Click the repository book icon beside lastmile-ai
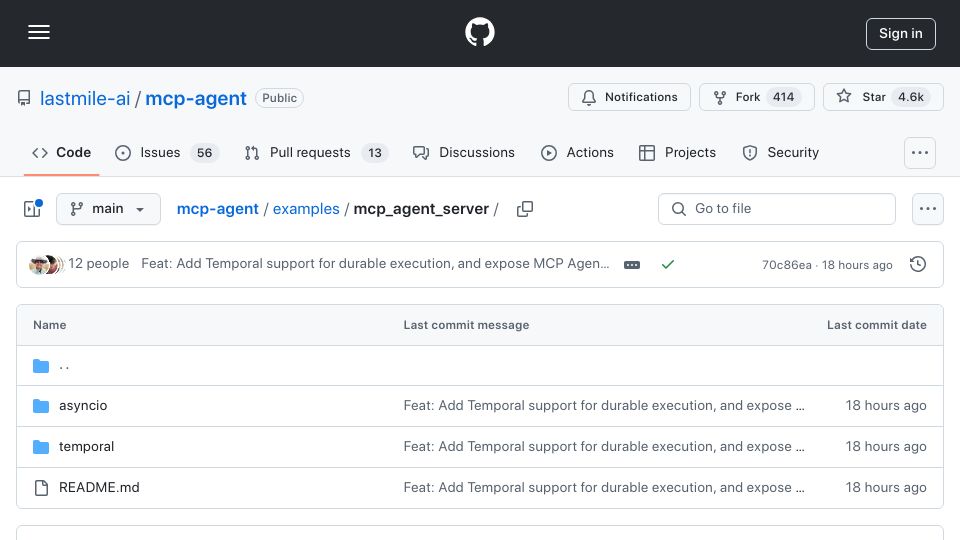960x540 pixels. coord(24,98)
